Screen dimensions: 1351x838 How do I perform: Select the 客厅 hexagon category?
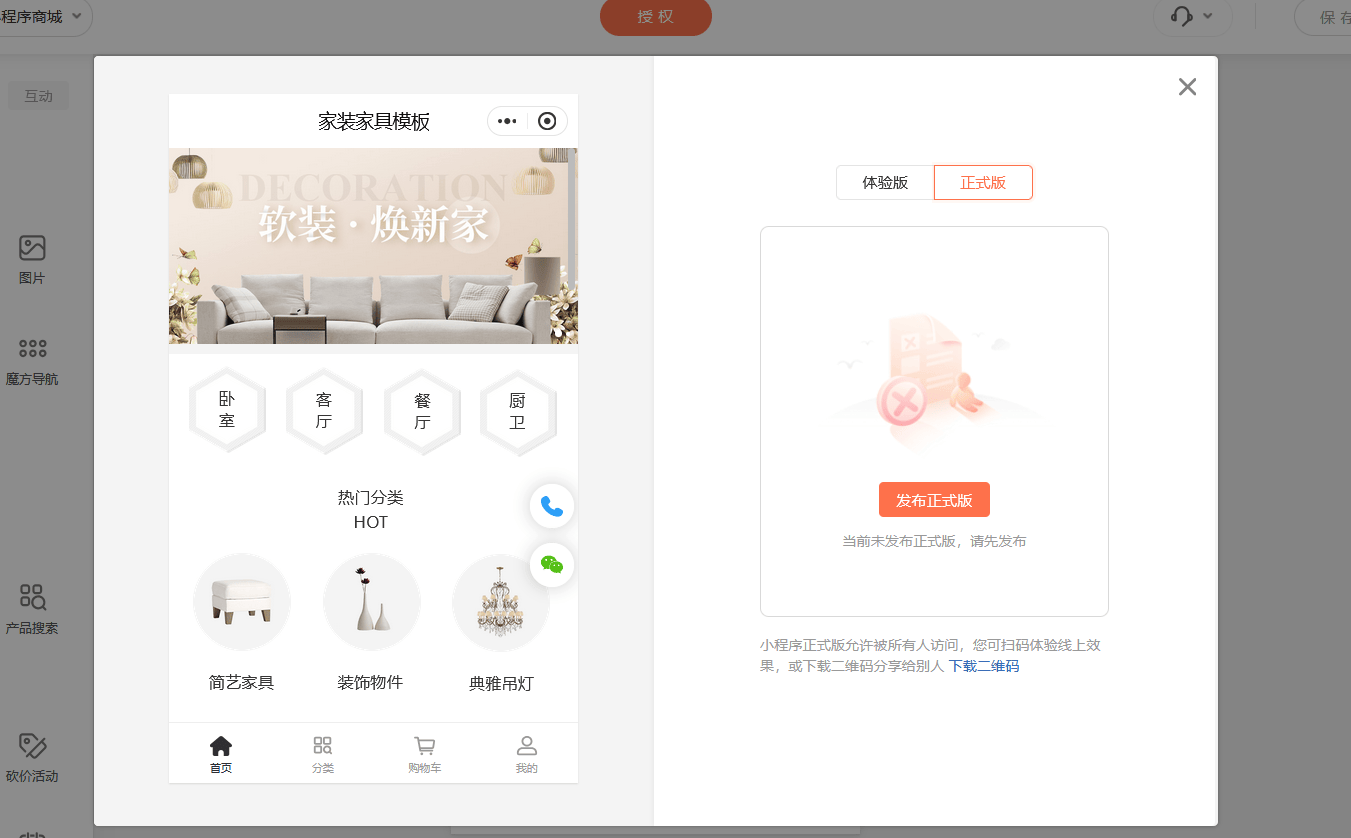(x=324, y=411)
